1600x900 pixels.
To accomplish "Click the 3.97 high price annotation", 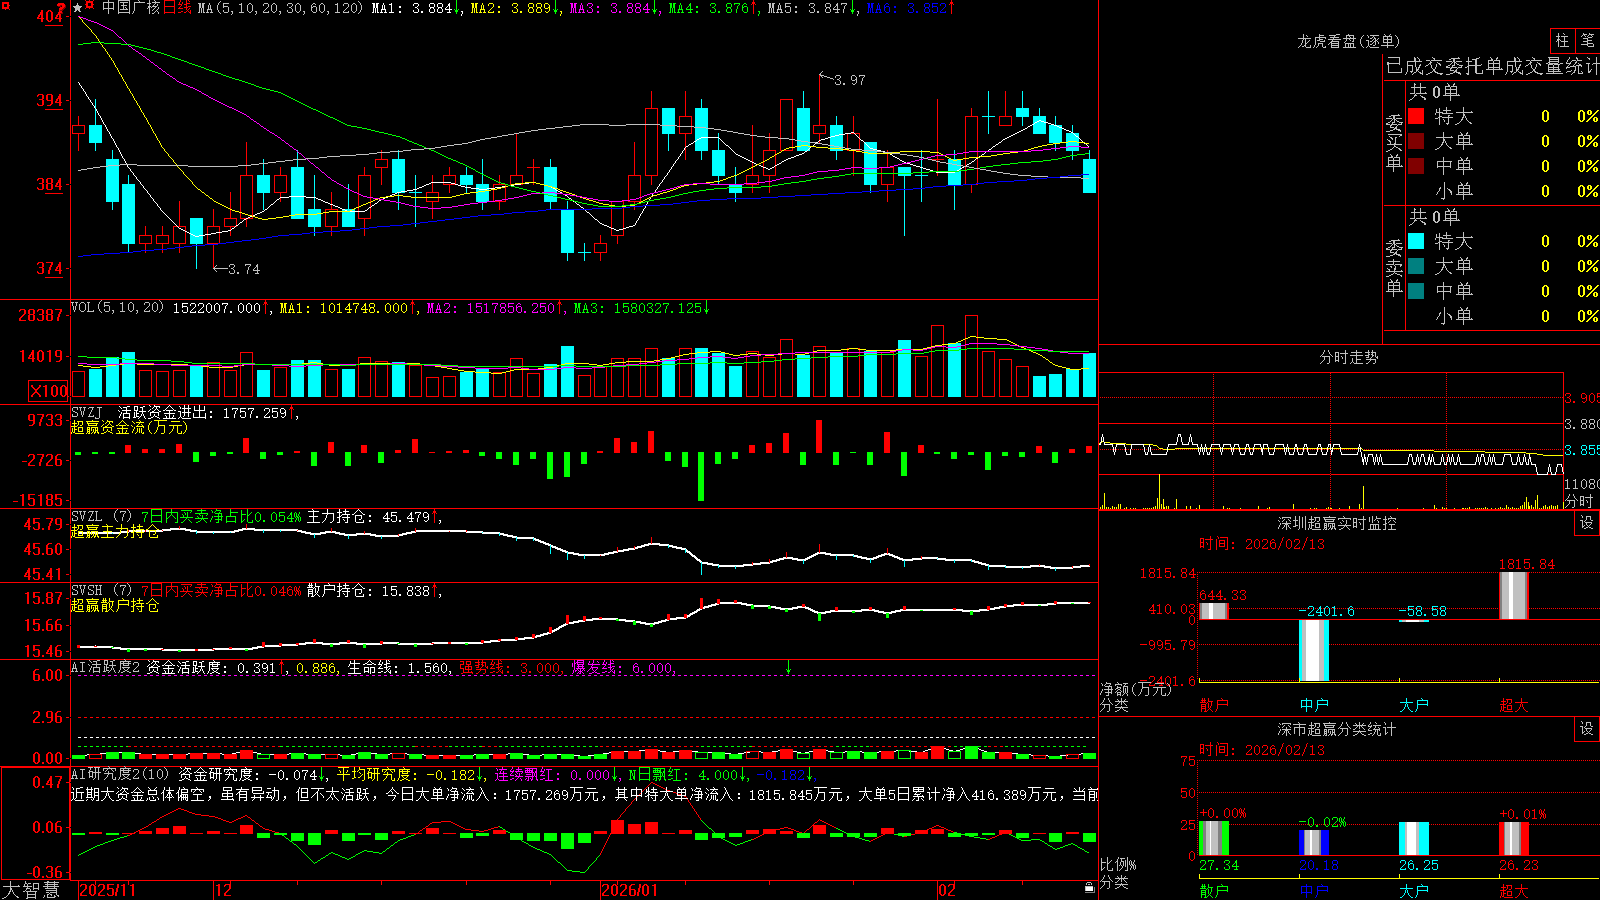I will 849,80.
